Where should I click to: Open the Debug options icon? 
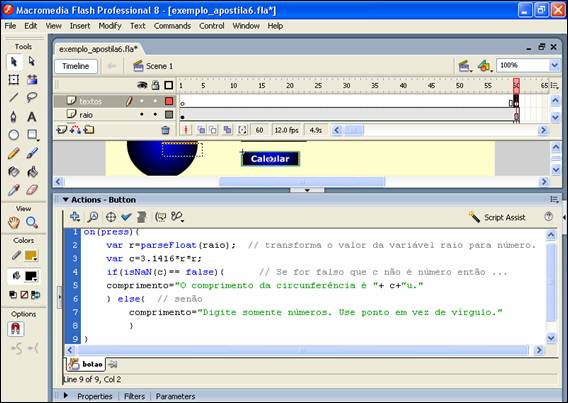(177, 217)
